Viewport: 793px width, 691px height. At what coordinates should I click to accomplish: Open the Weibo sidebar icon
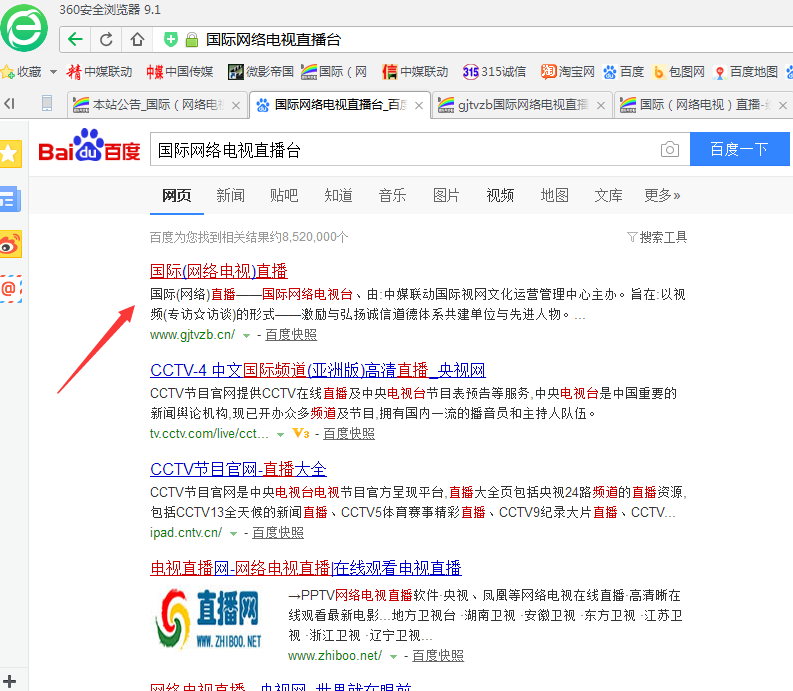10,244
